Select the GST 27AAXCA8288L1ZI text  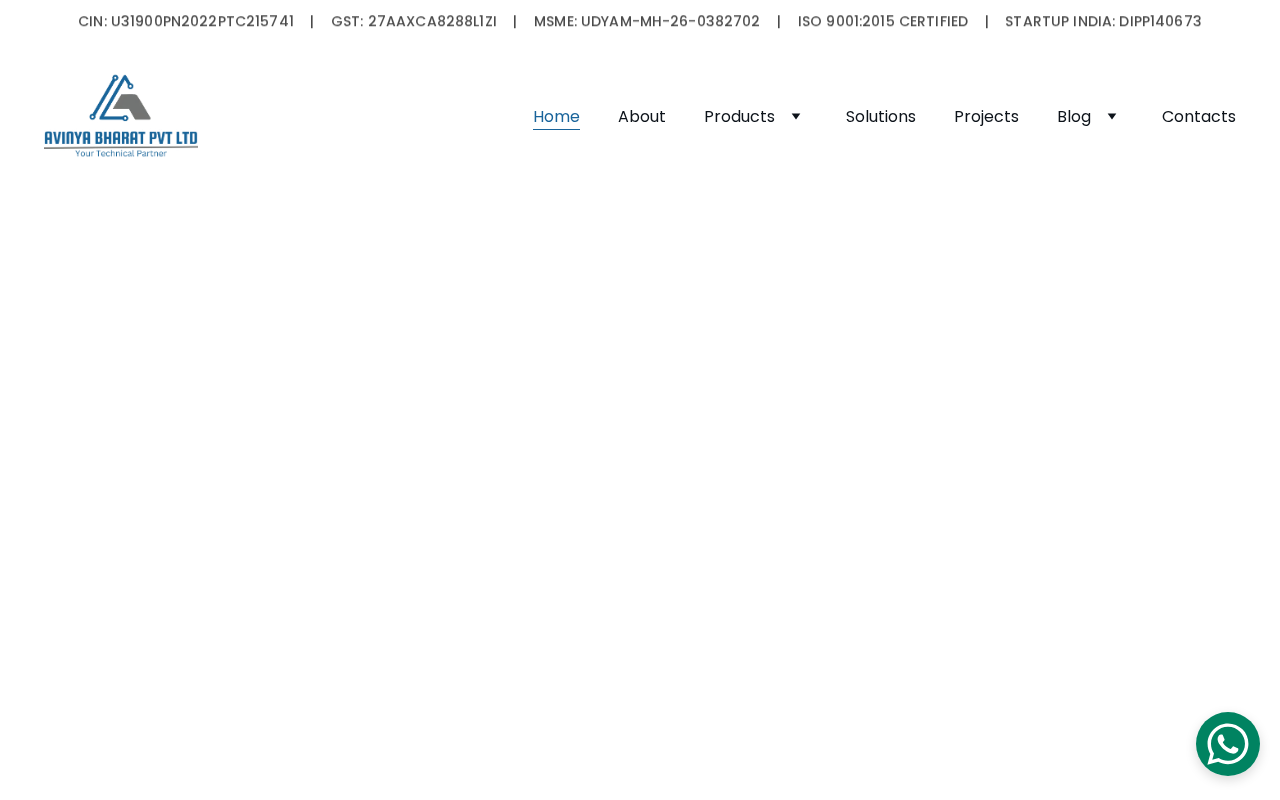[x=414, y=21]
